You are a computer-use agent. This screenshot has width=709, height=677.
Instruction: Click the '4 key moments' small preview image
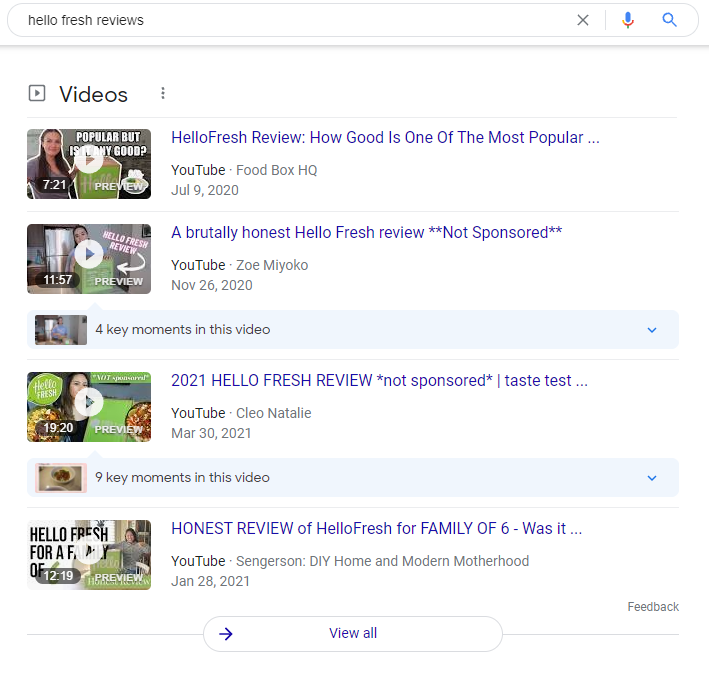point(61,330)
